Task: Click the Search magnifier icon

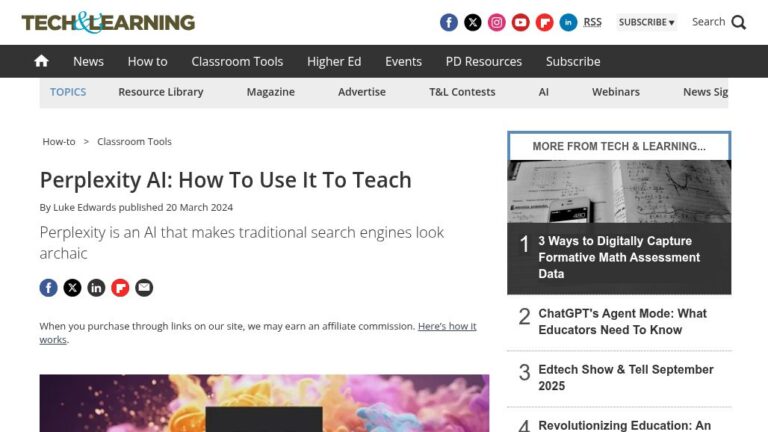Action: [739, 23]
